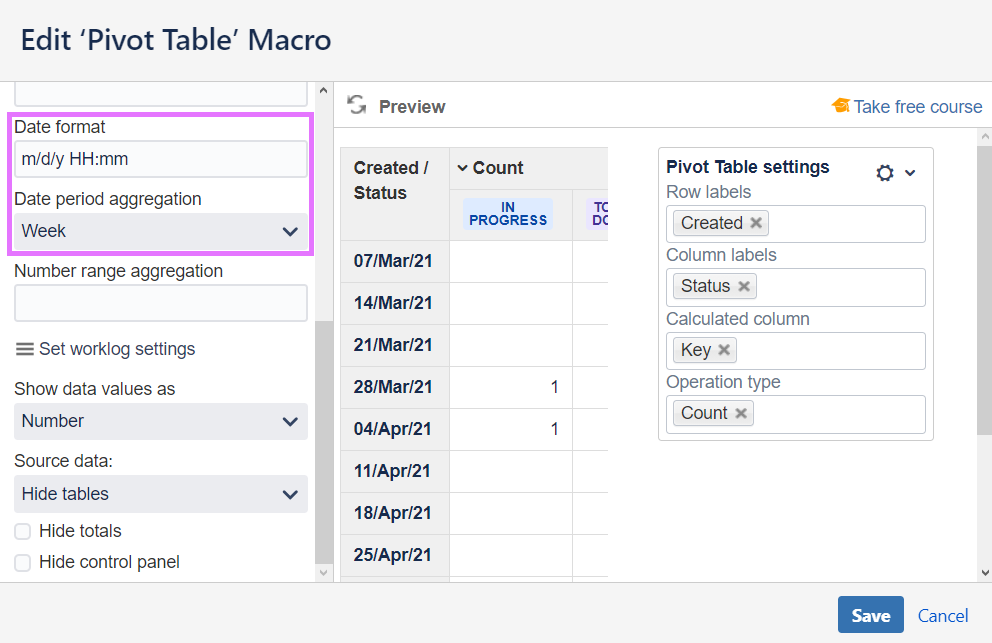Click the left panel scroll down arrow
This screenshot has width=992, height=643.
(324, 572)
